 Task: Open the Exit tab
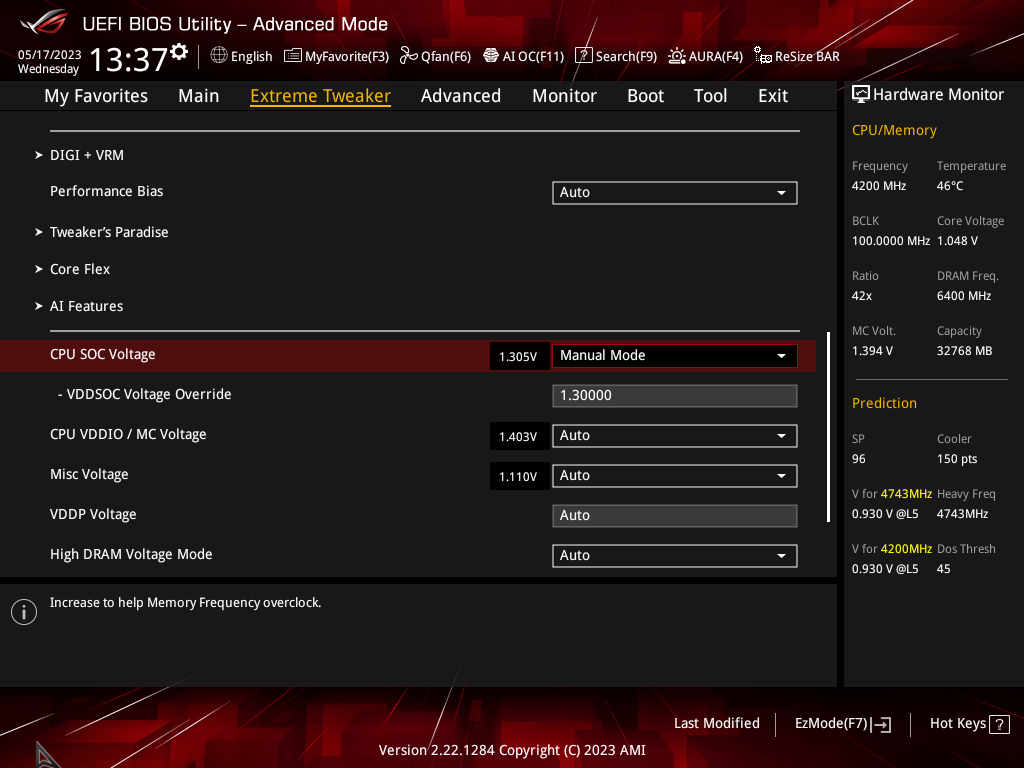pos(773,96)
